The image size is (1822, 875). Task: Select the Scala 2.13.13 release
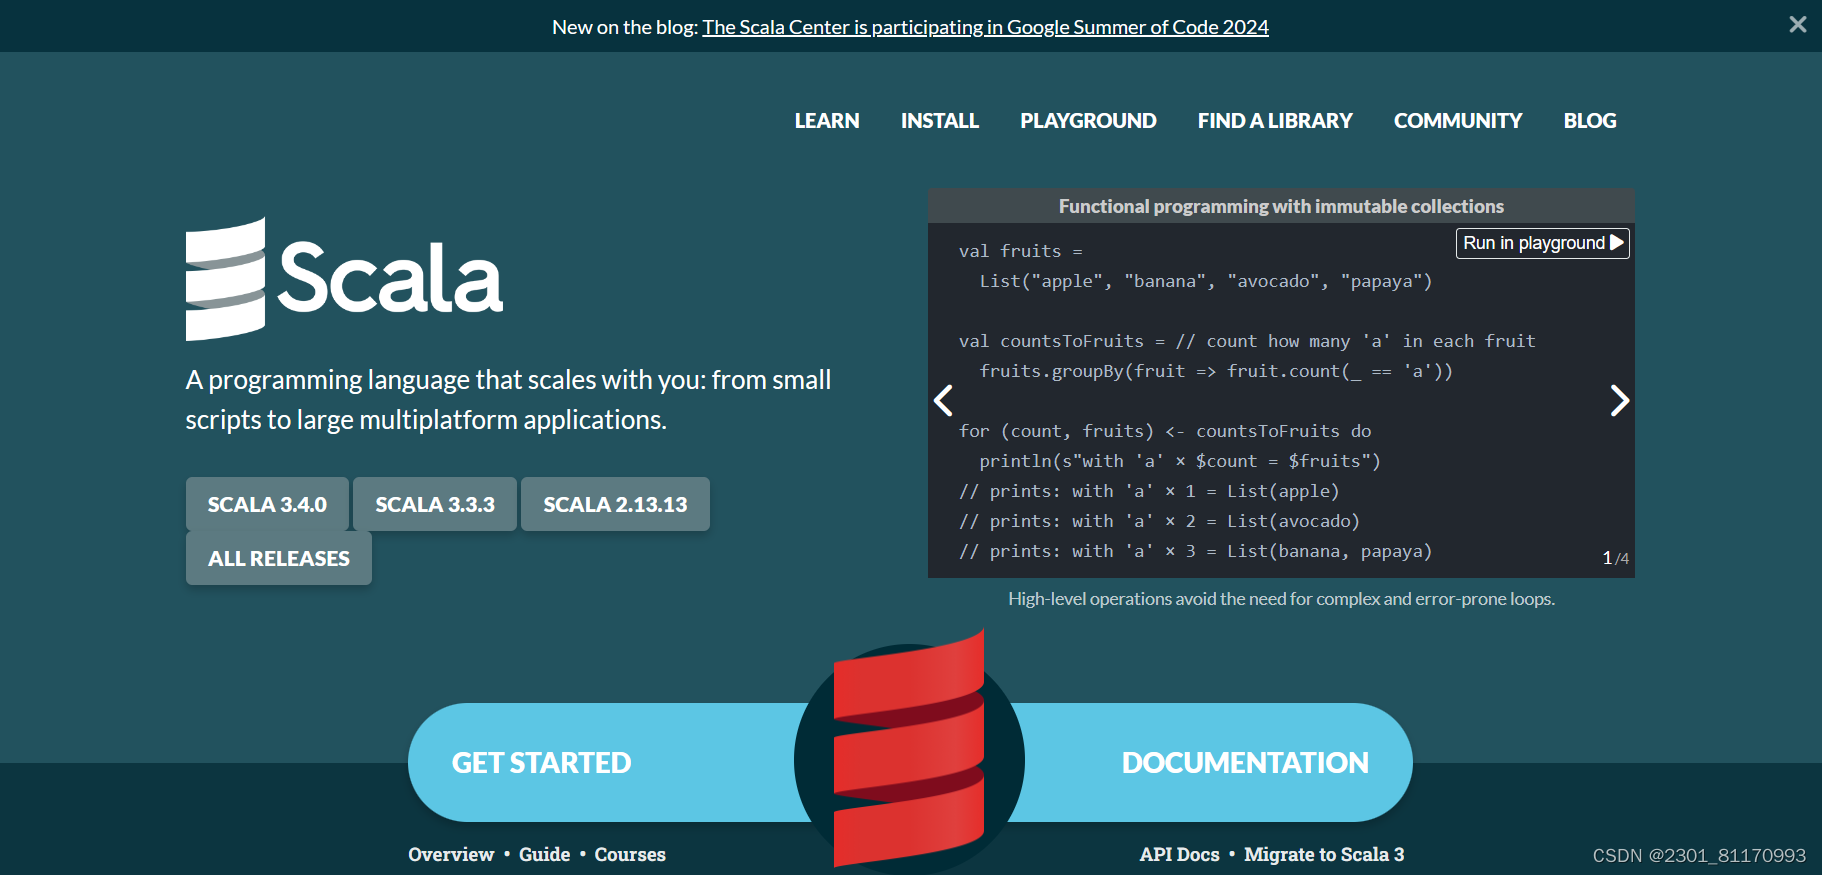(615, 504)
